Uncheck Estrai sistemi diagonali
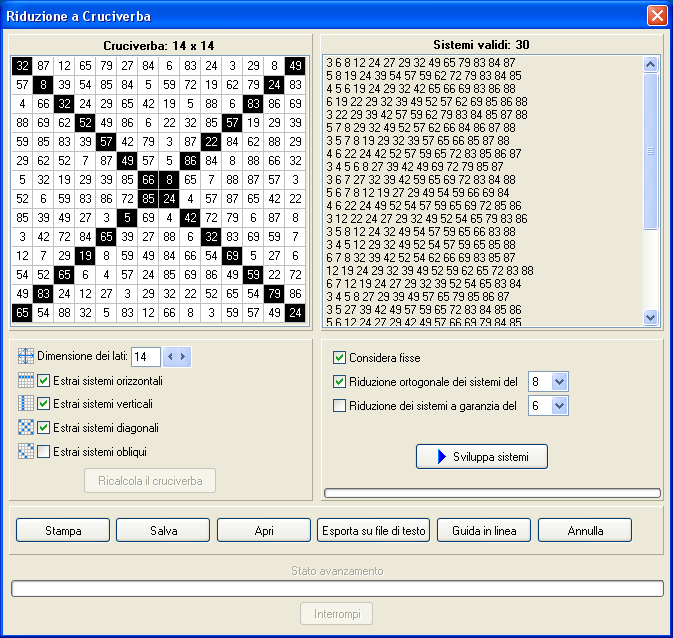Screen dimensions: 673x638 [x=43, y=428]
